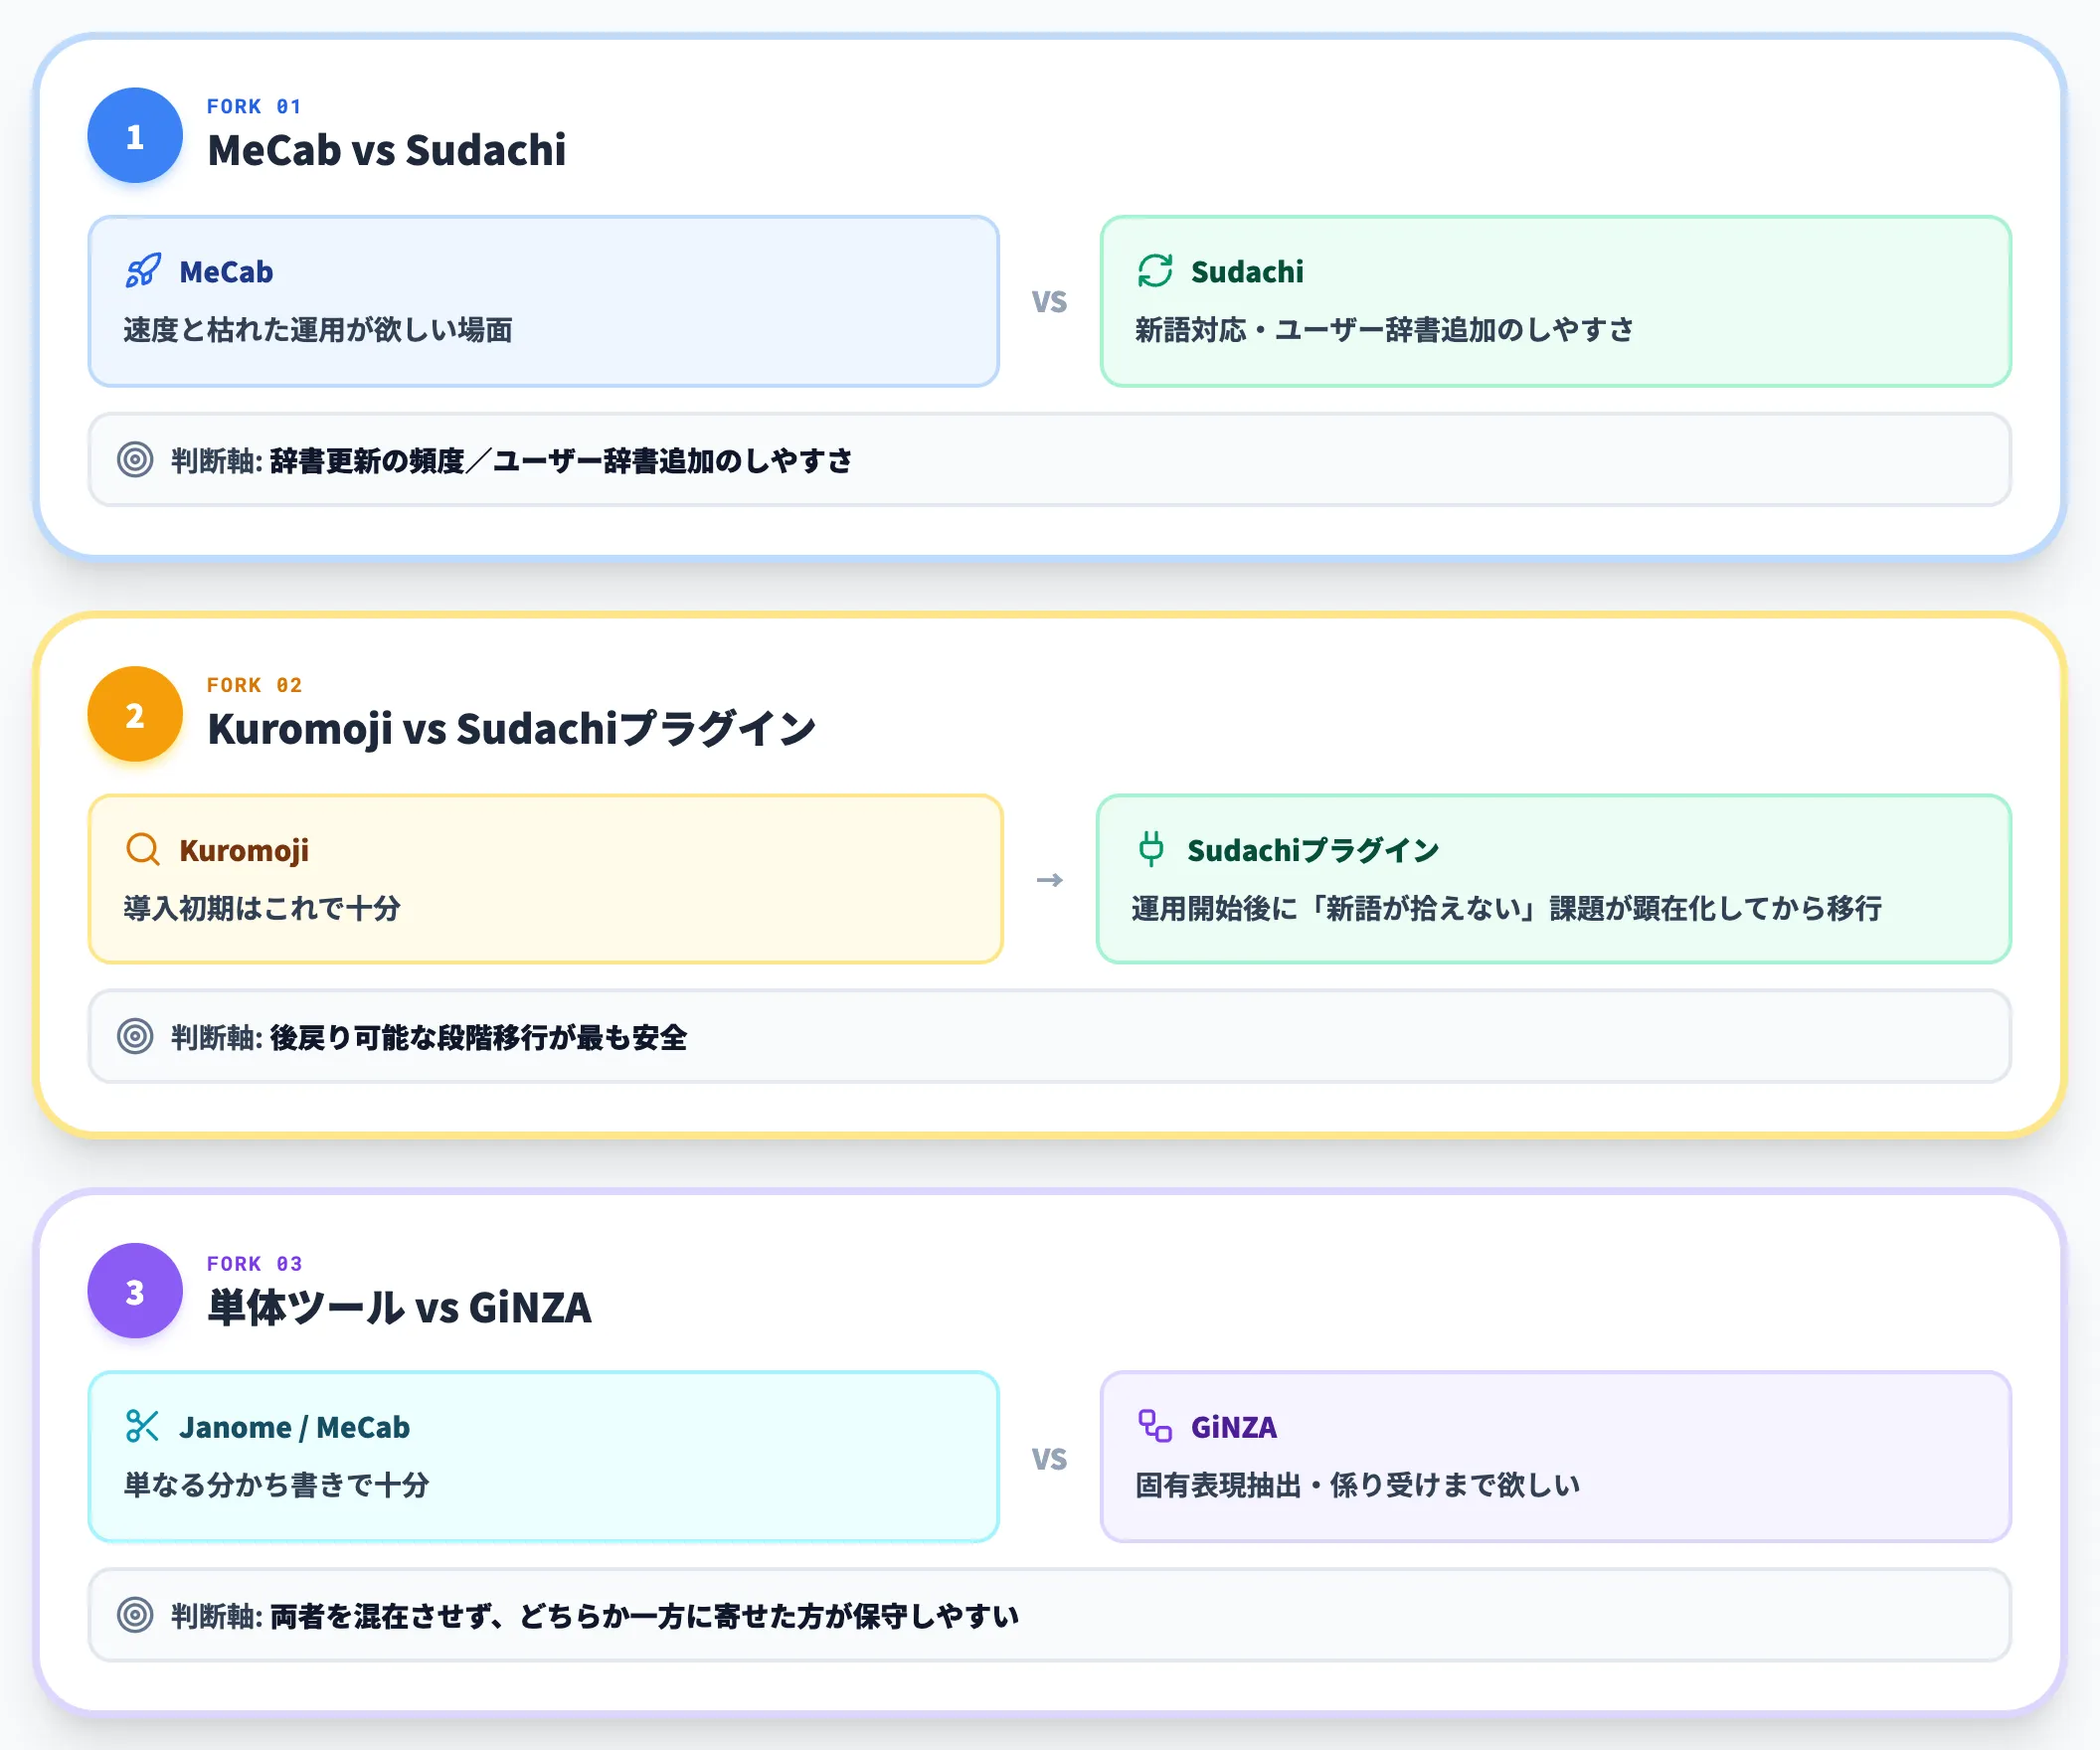Click the FORK 01 label
The image size is (2100, 1750).
(254, 106)
